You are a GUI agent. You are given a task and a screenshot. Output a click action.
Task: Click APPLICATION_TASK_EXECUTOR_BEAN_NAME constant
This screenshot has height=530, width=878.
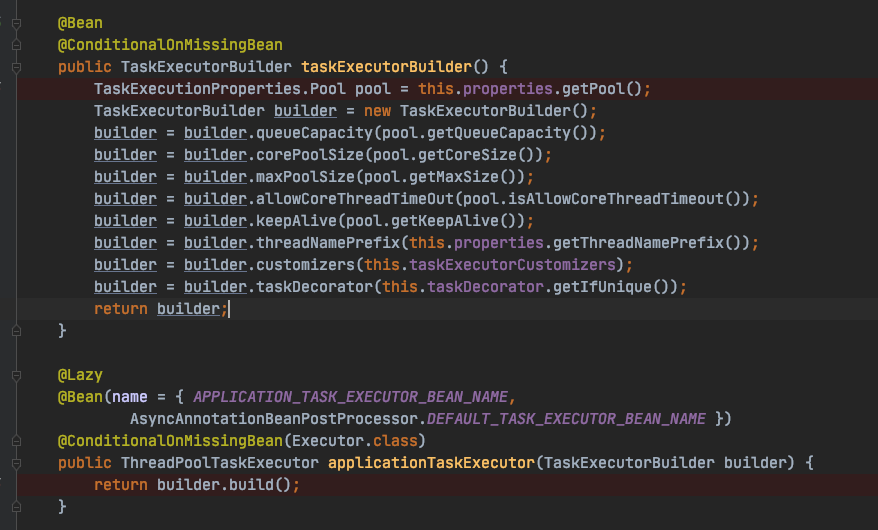[x=351, y=397]
